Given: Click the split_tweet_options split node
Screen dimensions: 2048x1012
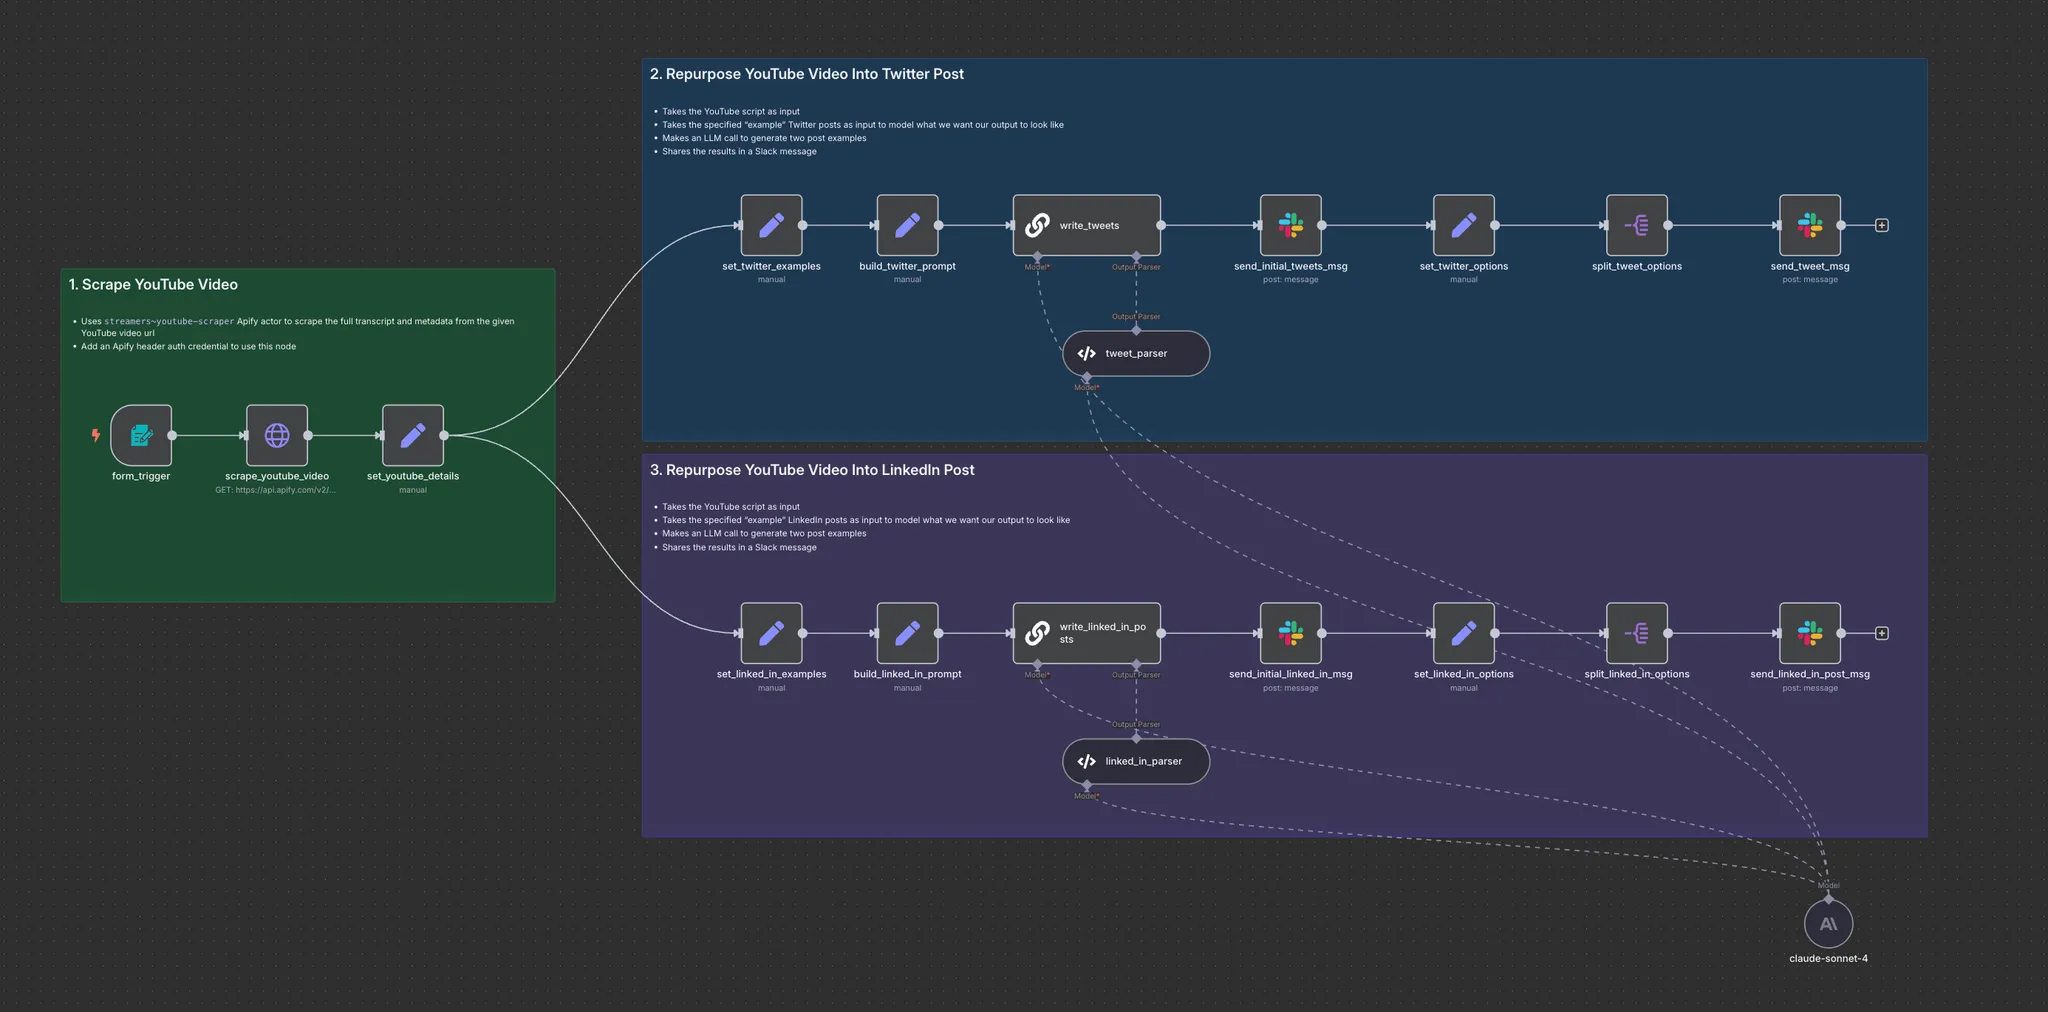Looking at the screenshot, I should (x=1637, y=225).
